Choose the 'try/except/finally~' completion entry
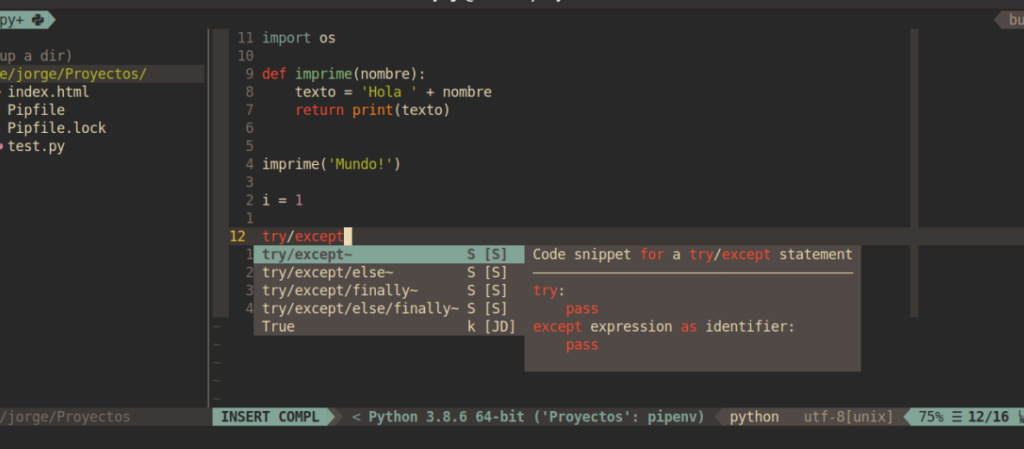This screenshot has width=1024, height=449. coord(389,290)
